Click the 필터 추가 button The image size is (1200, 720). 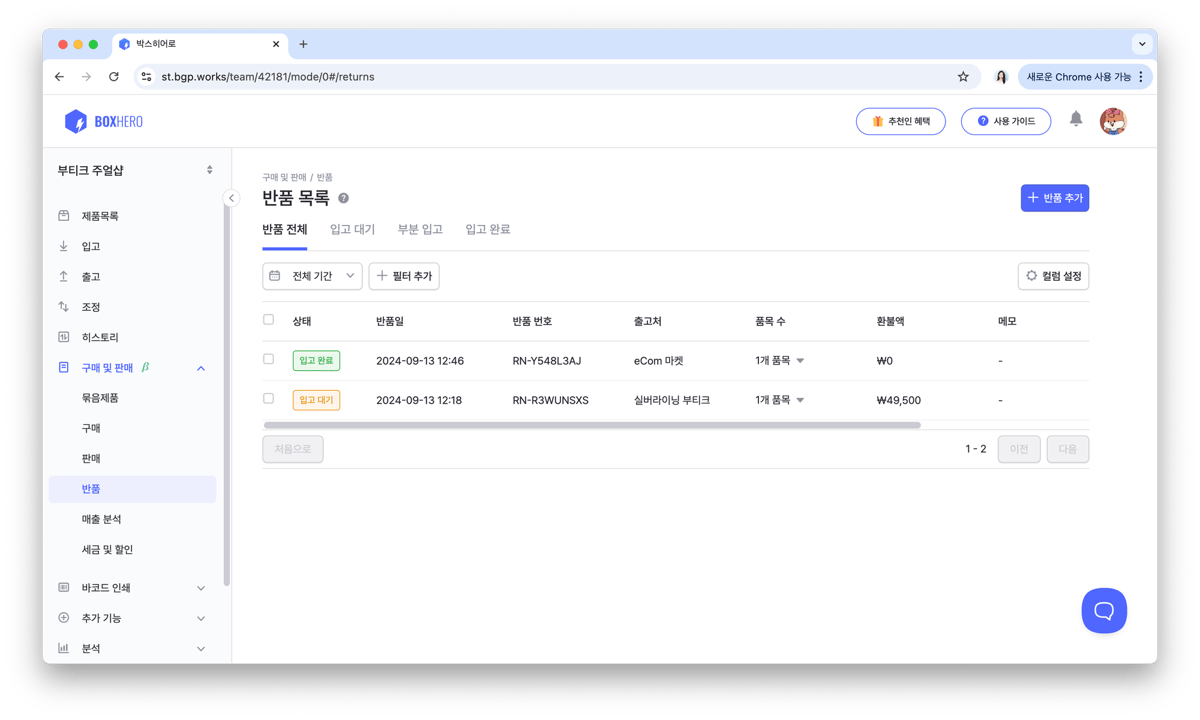coord(404,276)
